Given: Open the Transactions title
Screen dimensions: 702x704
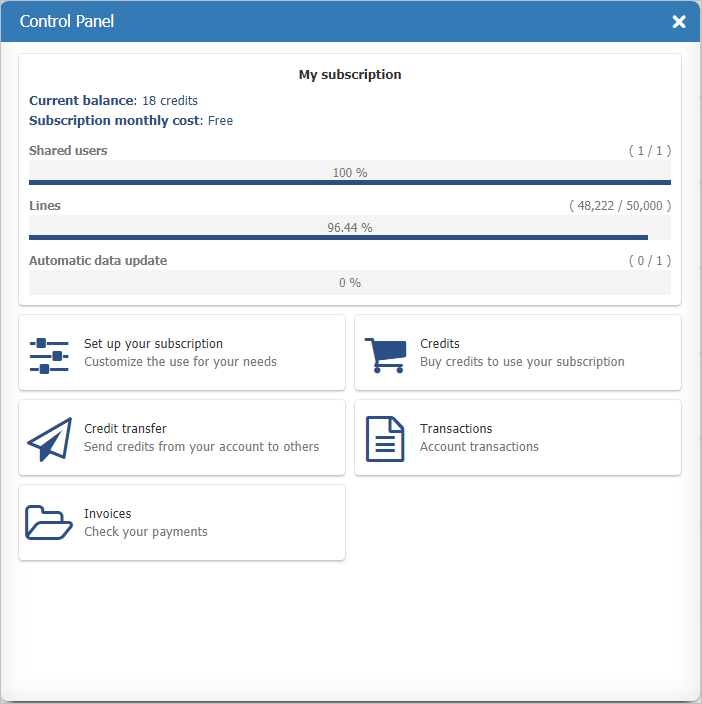Looking at the screenshot, I should click(456, 428).
